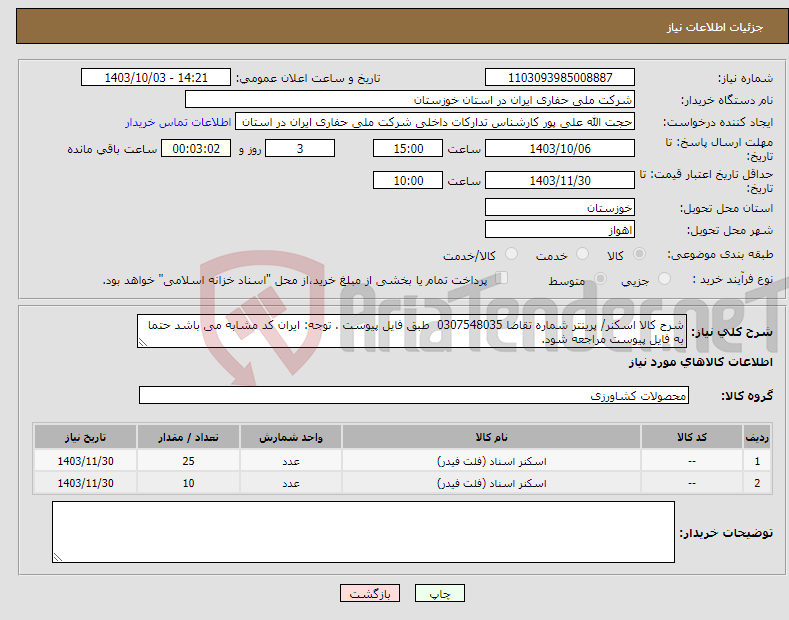Select the جزیی purchase type radio
This screenshot has height=620, width=789.
pyautogui.click(x=664, y=279)
